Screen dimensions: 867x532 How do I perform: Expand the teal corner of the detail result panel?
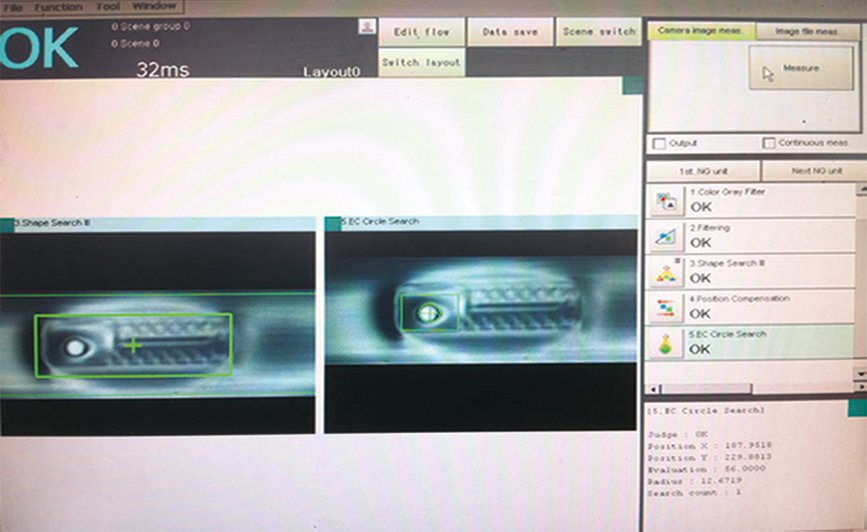(x=856, y=407)
